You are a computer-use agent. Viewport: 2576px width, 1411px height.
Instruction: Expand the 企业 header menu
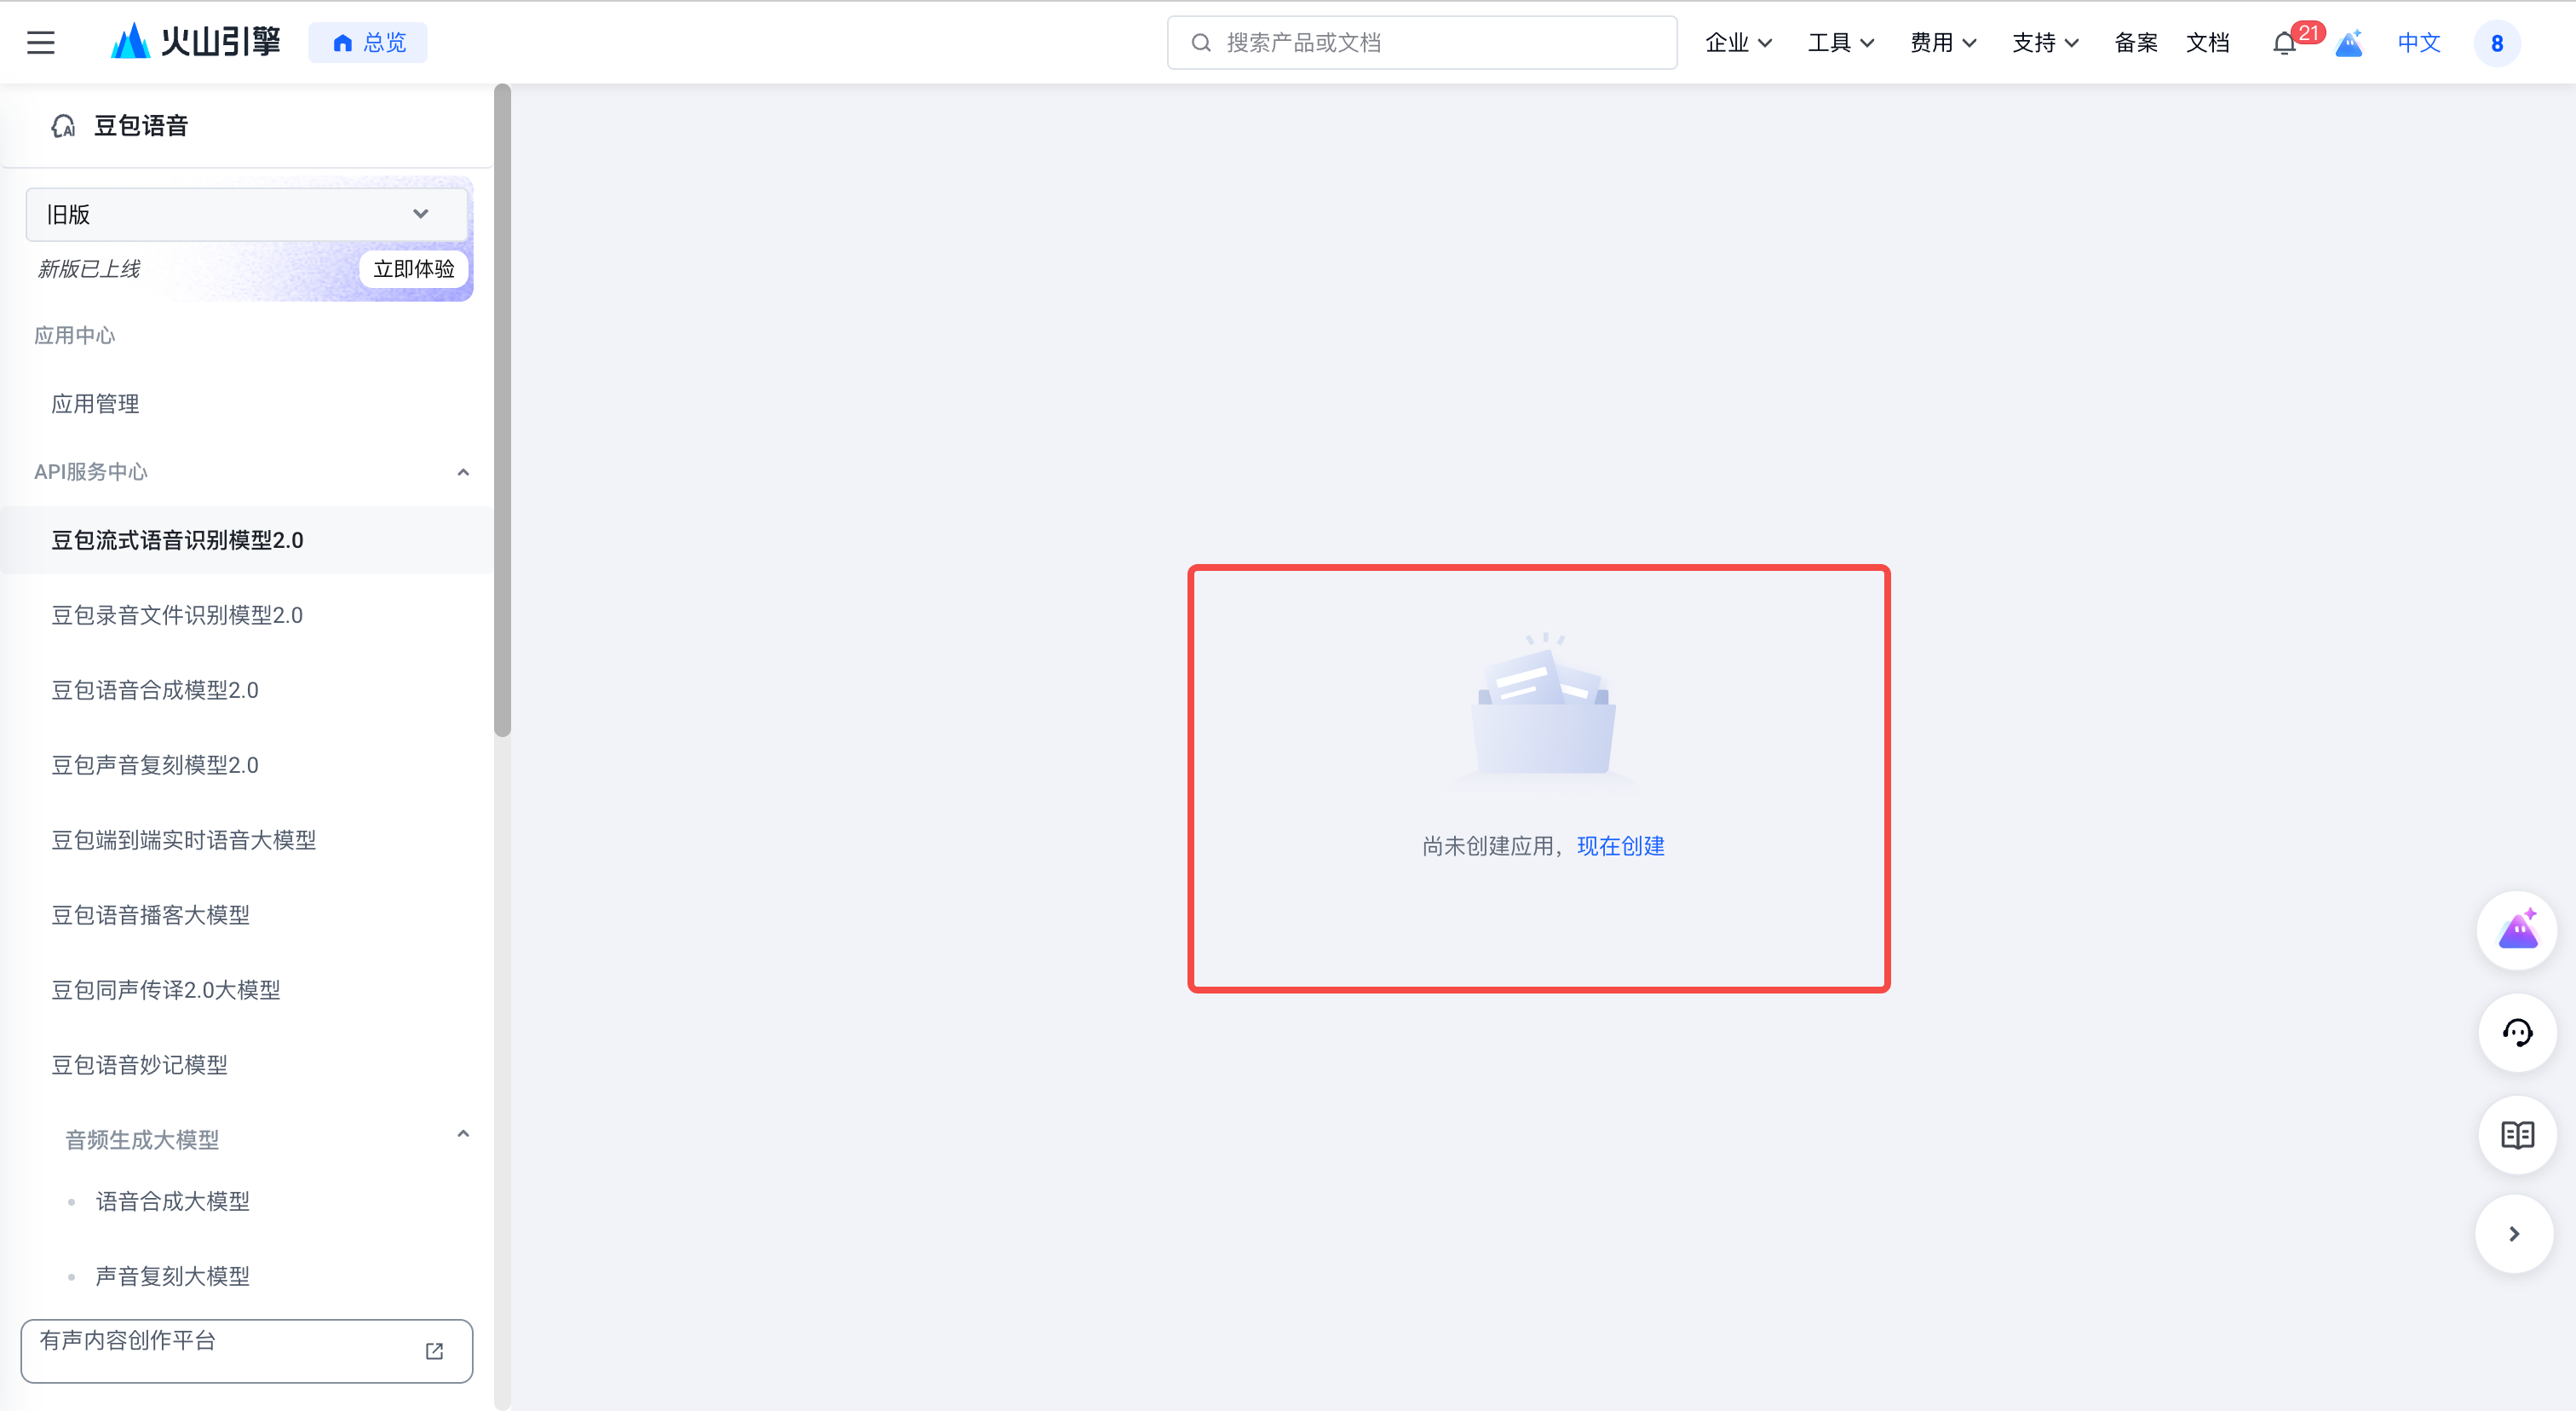pos(1738,43)
